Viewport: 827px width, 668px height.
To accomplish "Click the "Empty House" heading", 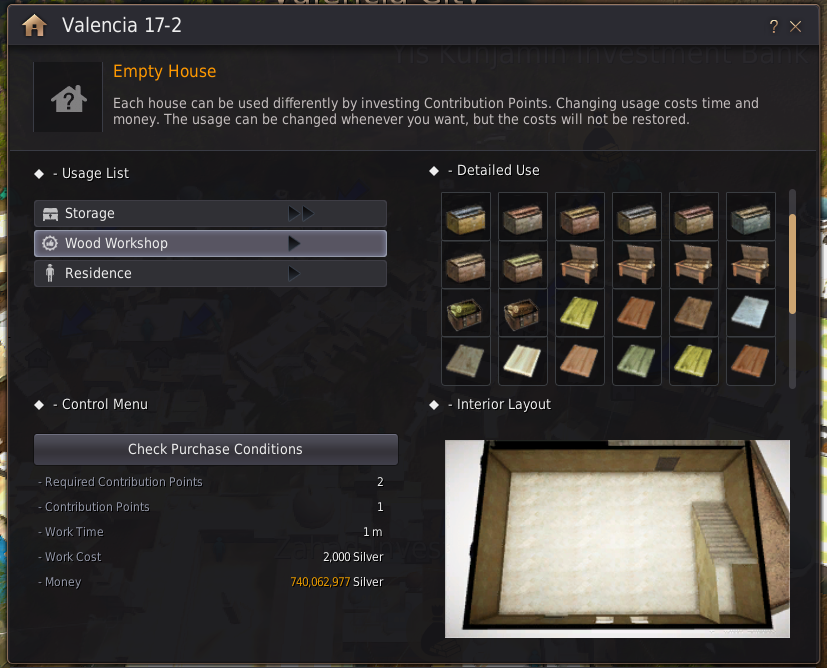I will tap(165, 71).
